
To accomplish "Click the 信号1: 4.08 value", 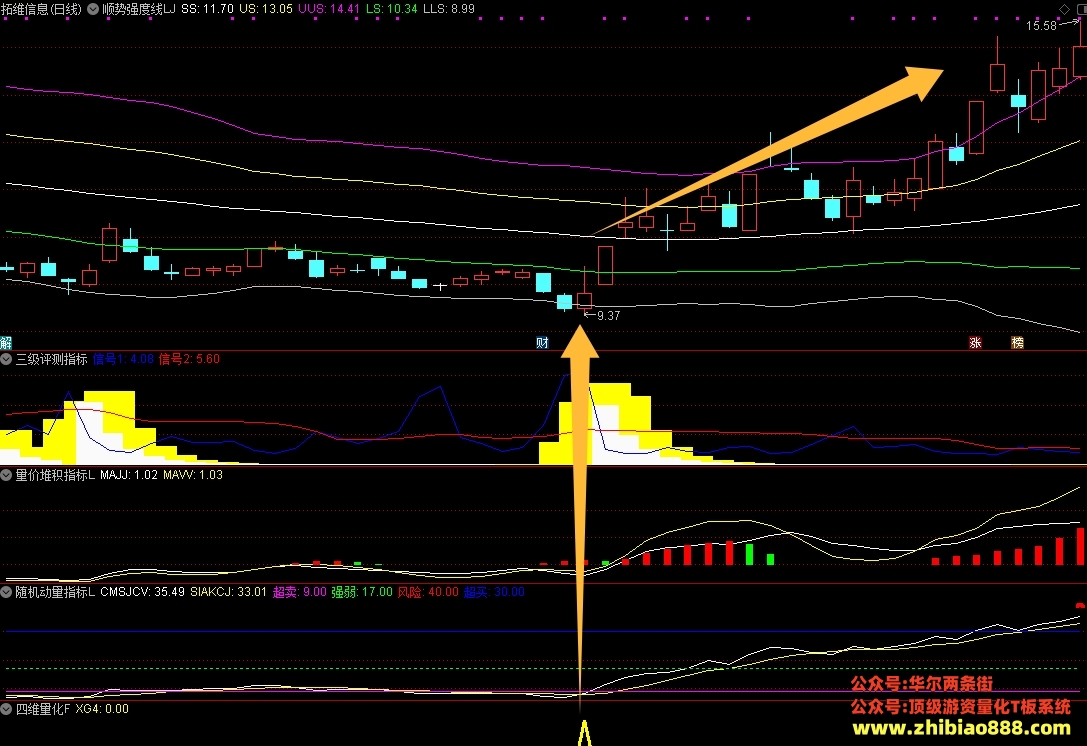I will coord(123,359).
